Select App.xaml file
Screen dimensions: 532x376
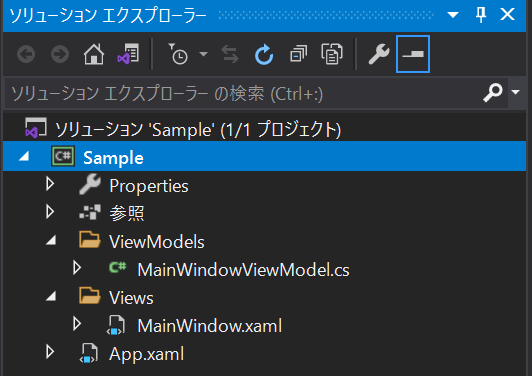(147, 354)
